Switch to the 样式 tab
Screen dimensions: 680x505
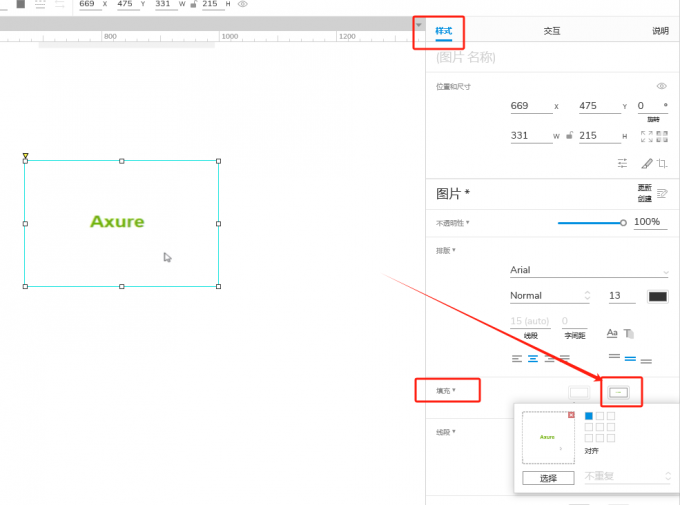443,31
